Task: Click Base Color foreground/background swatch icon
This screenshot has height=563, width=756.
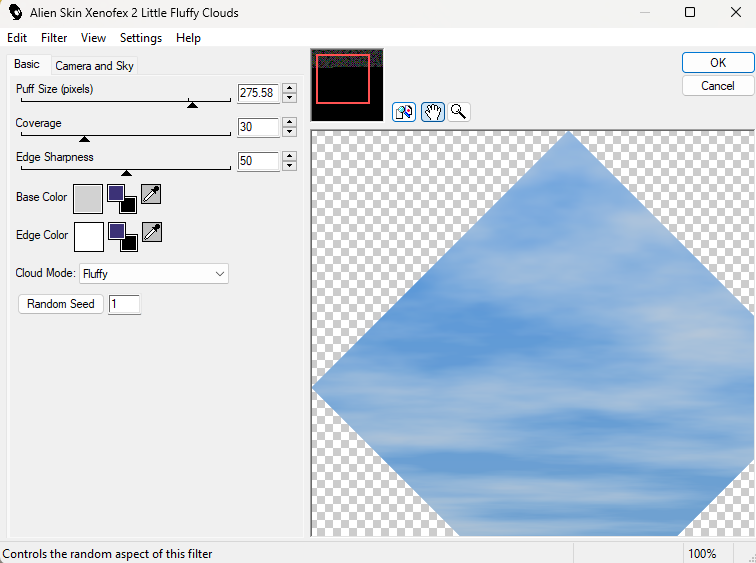Action: [122, 199]
